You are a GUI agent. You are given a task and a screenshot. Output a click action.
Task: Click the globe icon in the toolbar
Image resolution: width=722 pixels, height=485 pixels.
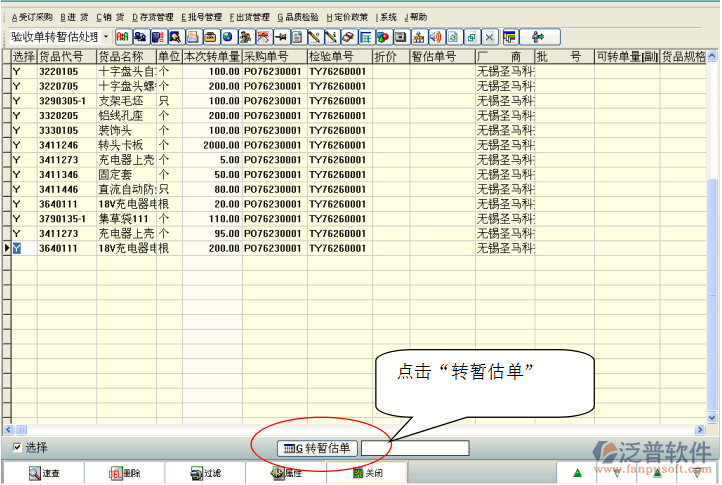pos(228,37)
